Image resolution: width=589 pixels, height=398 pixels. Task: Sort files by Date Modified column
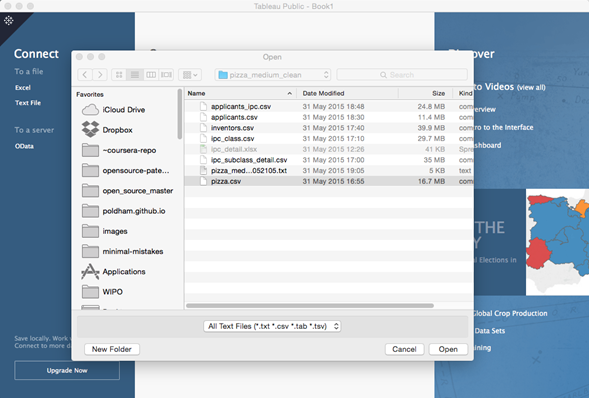pyautogui.click(x=347, y=93)
